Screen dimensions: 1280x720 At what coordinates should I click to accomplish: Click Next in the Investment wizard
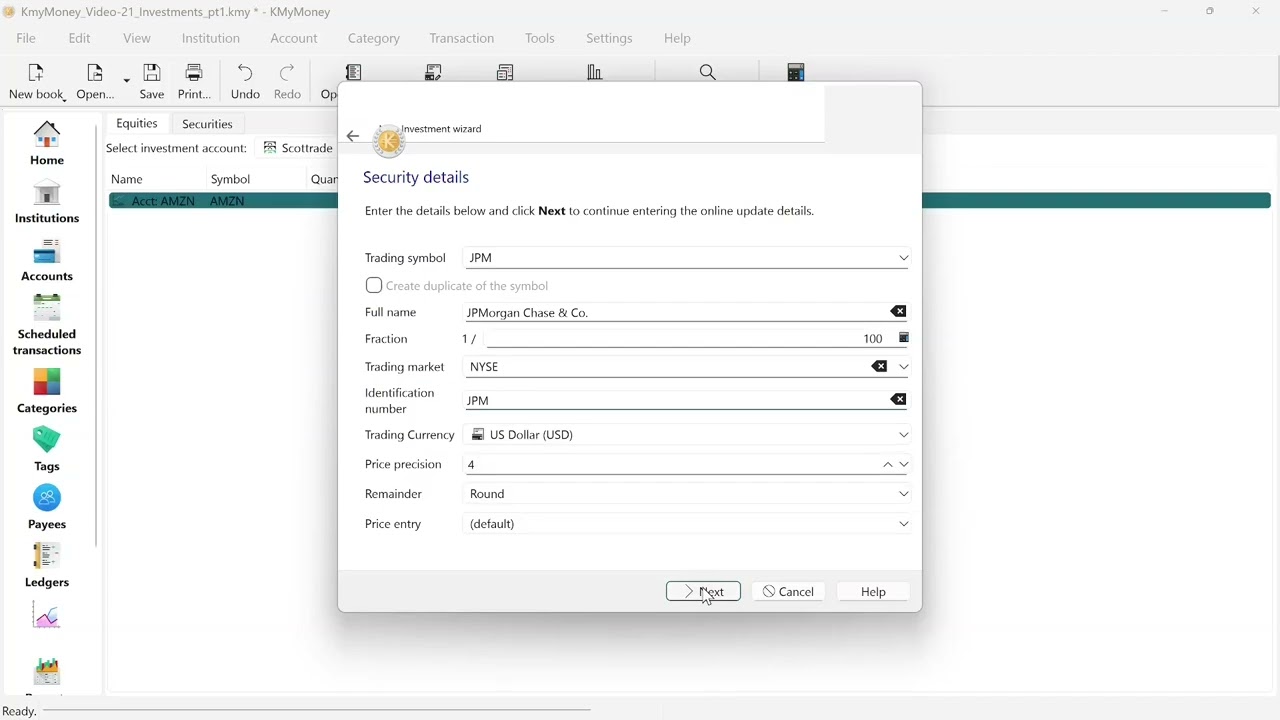click(703, 592)
